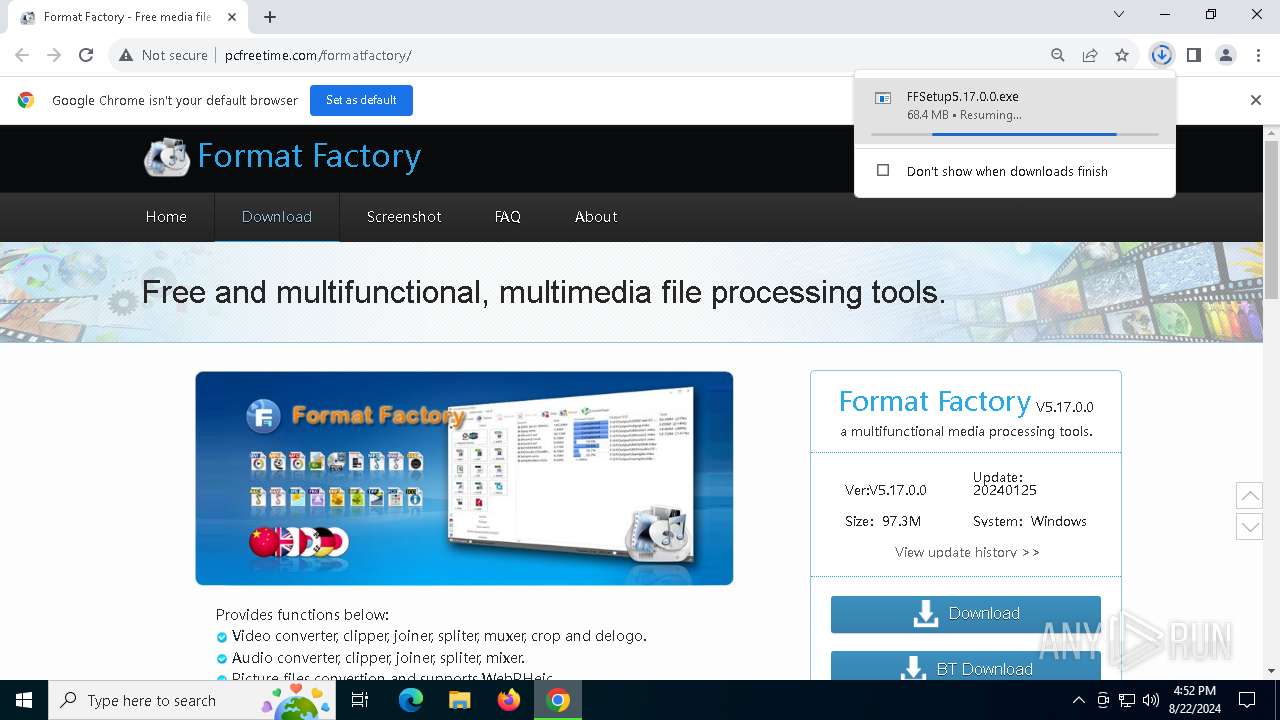Screen dimensions: 1280x720
Task: Click the blue Download button
Action: [966, 614]
